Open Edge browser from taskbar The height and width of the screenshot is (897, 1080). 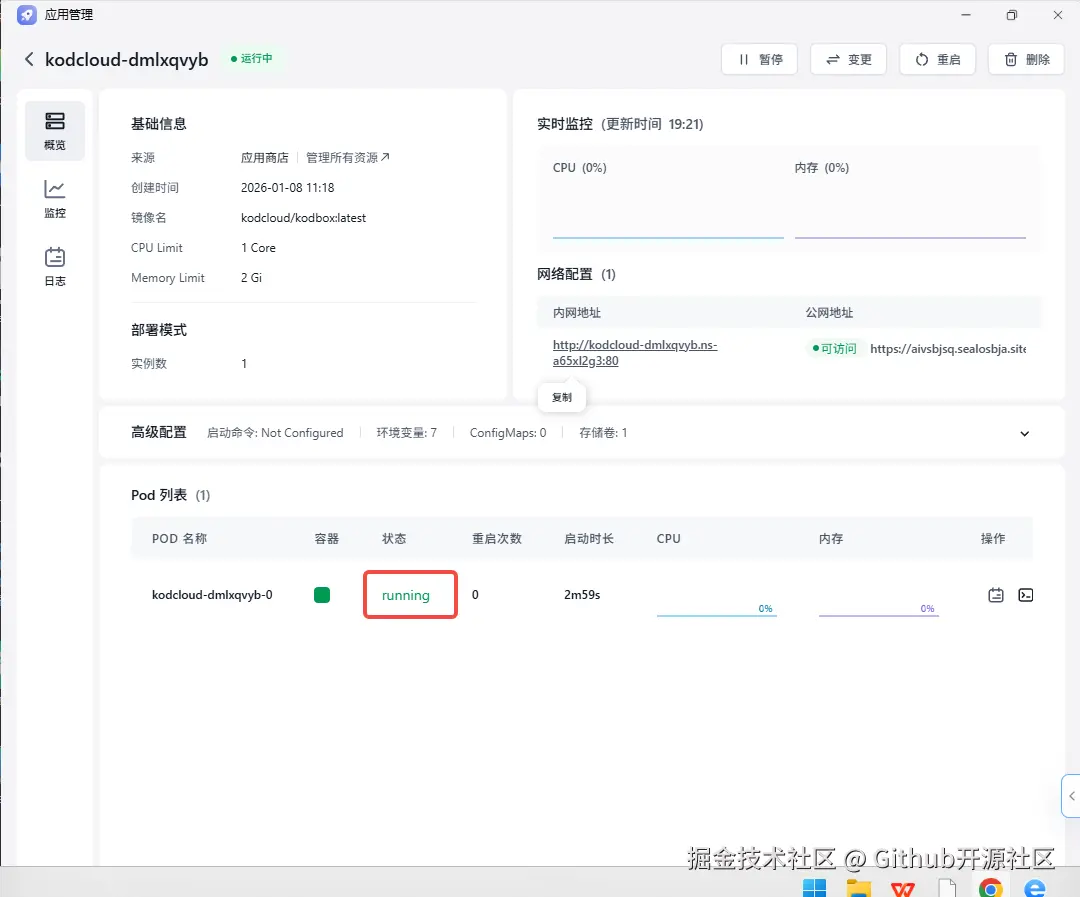1035,888
